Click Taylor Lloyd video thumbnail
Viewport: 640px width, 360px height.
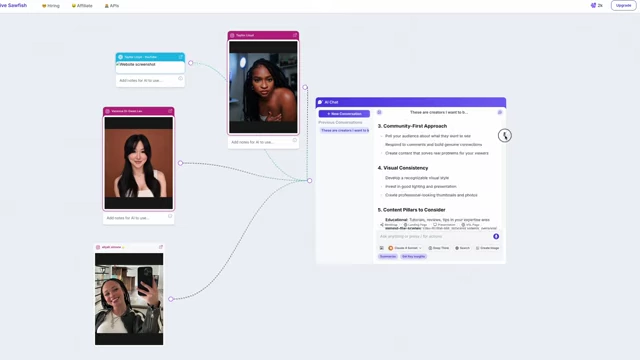[263, 87]
